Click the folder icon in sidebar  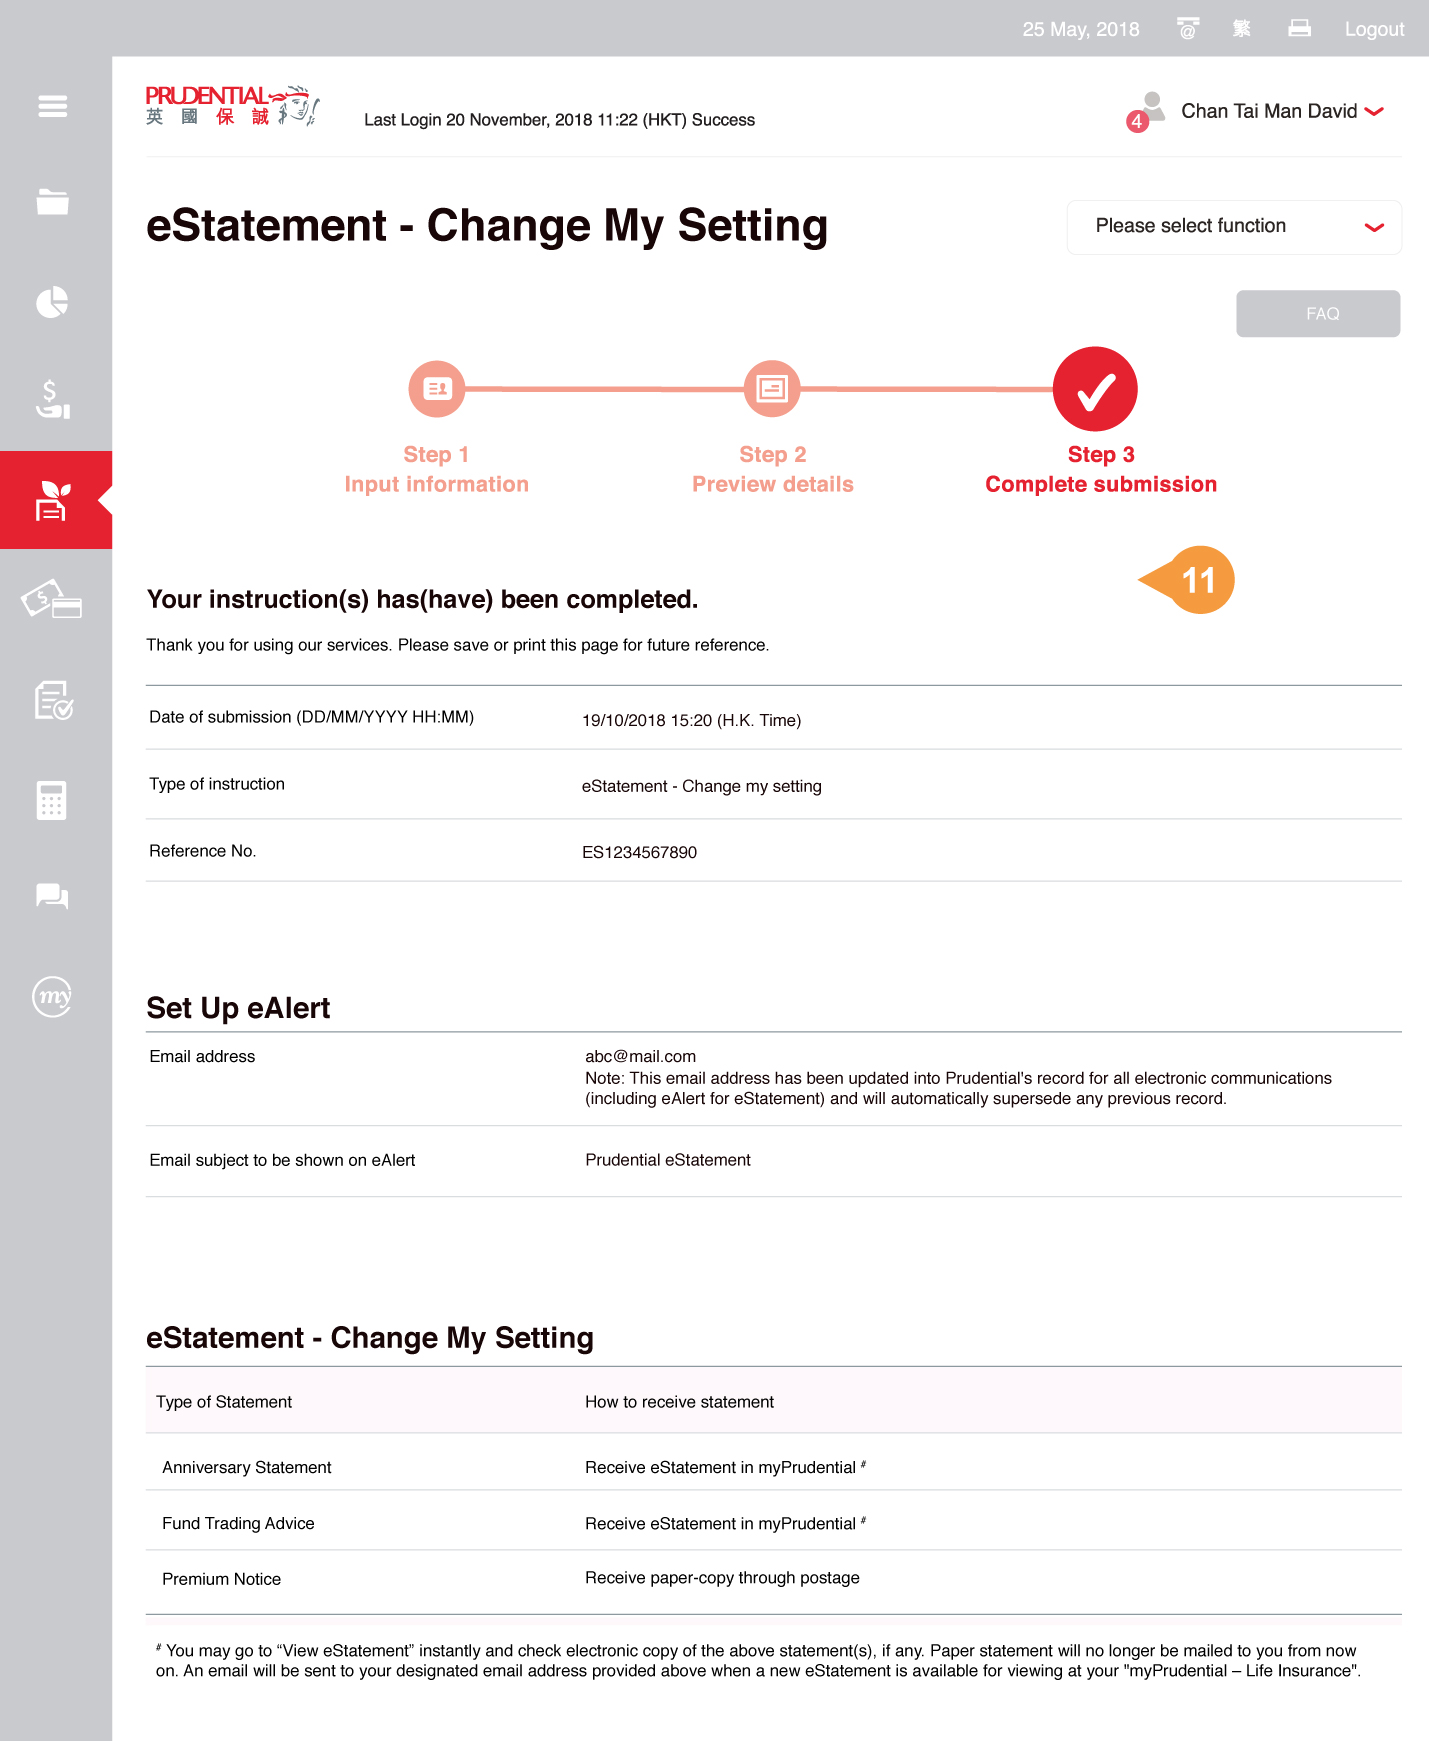click(x=53, y=202)
